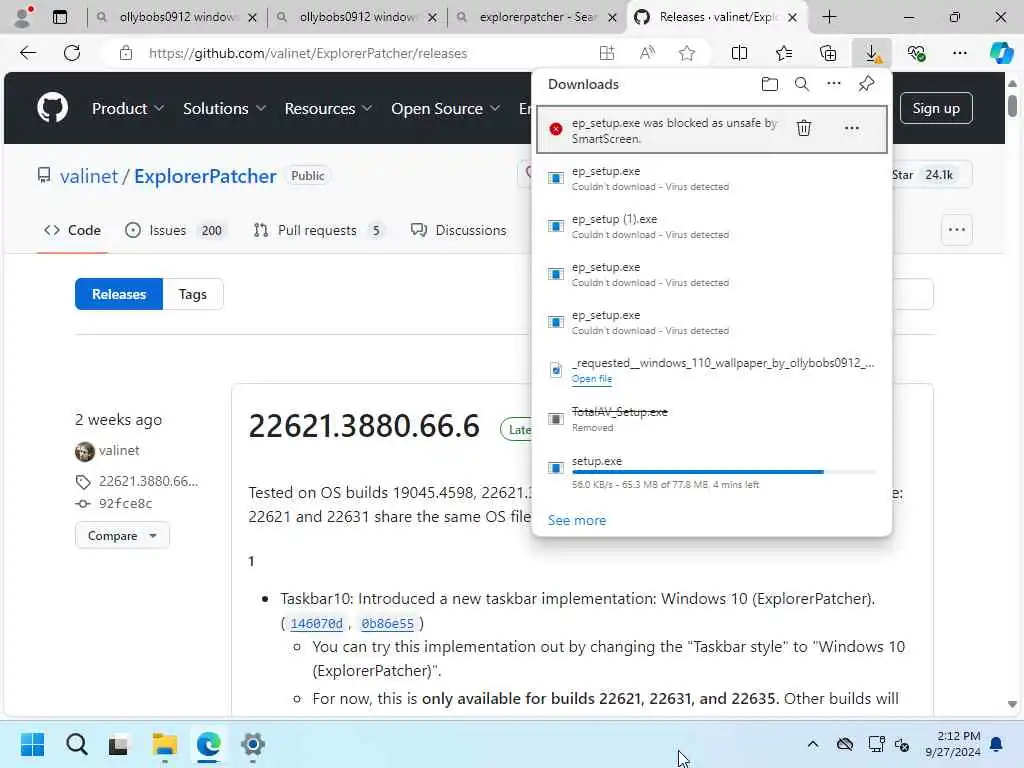The width and height of the screenshot is (1024, 768).
Task: Switch to explorerpatcher search tab
Action: click(536, 17)
